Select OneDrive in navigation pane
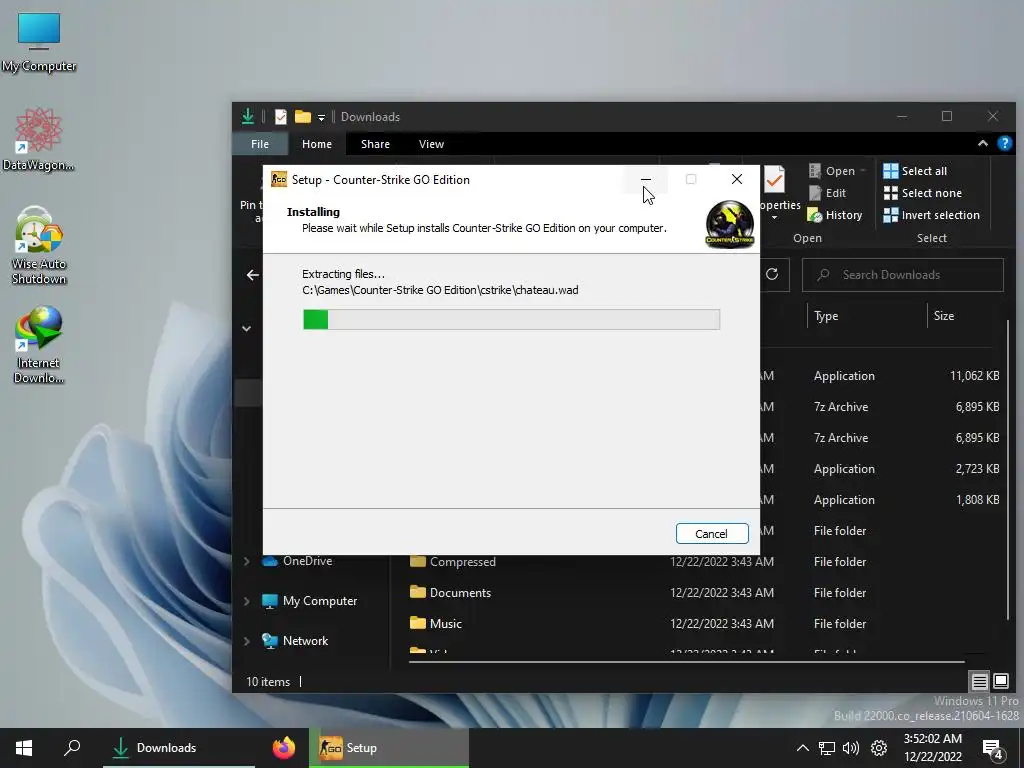This screenshot has height=768, width=1024. (x=297, y=561)
